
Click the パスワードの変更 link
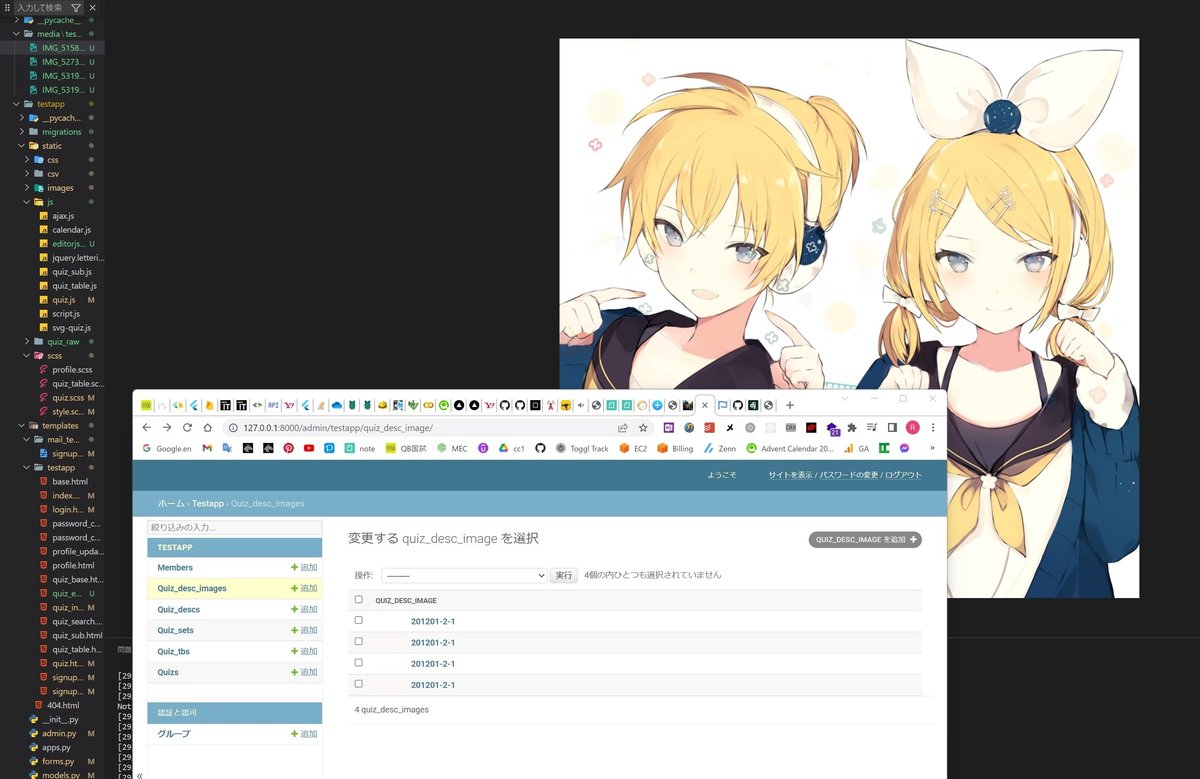coord(850,475)
